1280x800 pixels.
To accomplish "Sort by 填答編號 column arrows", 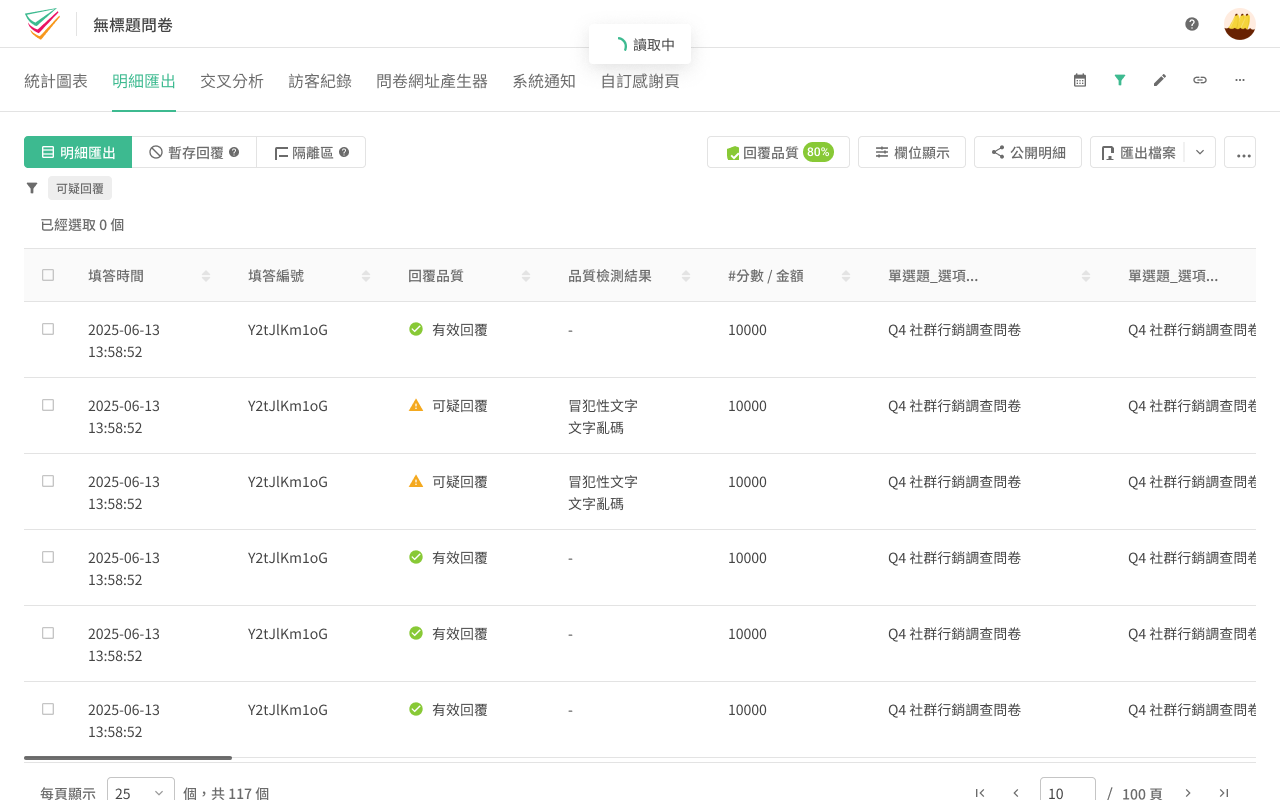I will (x=366, y=276).
